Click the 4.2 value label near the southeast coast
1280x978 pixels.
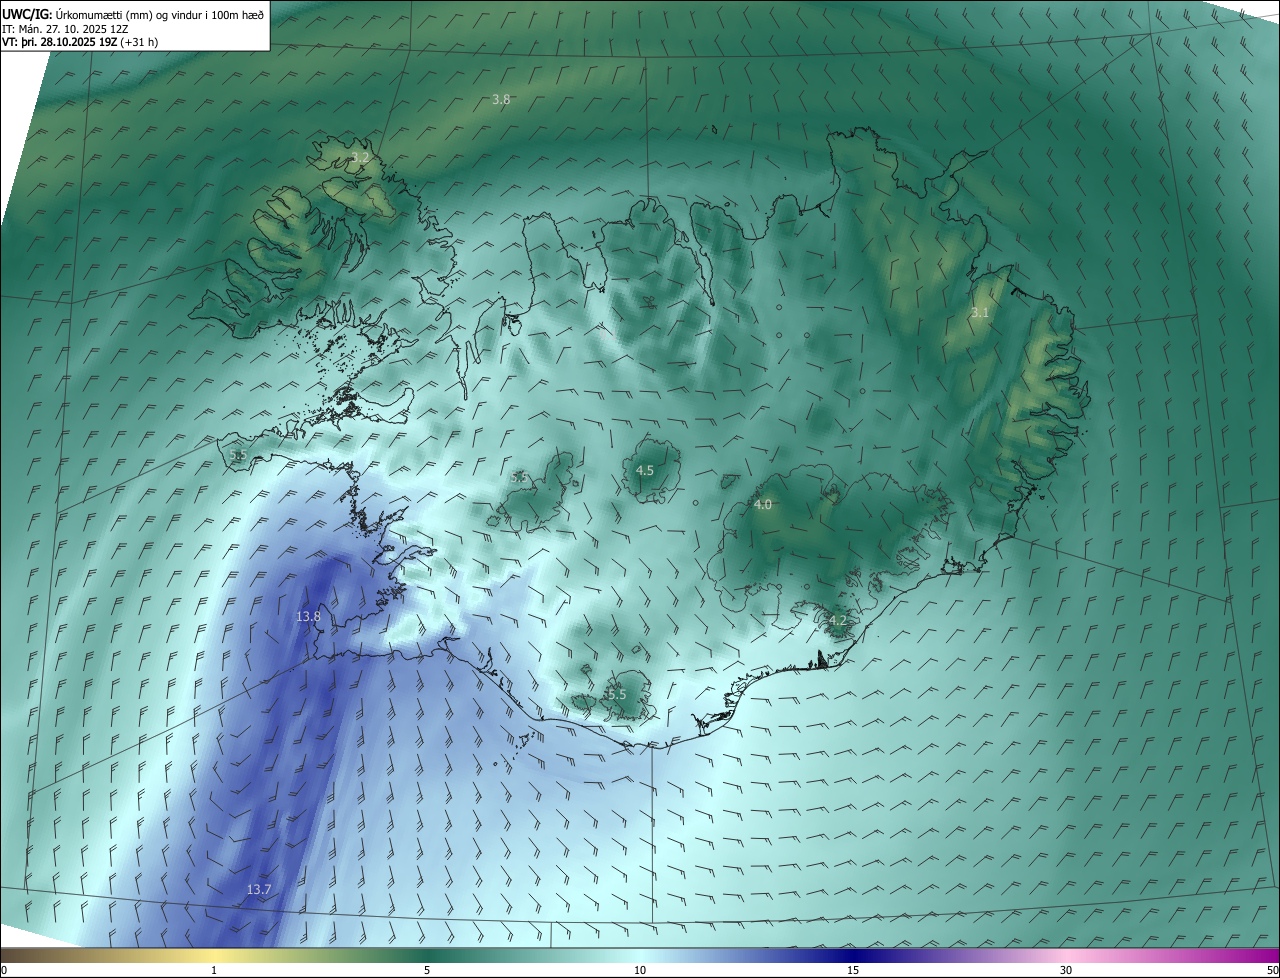[x=837, y=621]
